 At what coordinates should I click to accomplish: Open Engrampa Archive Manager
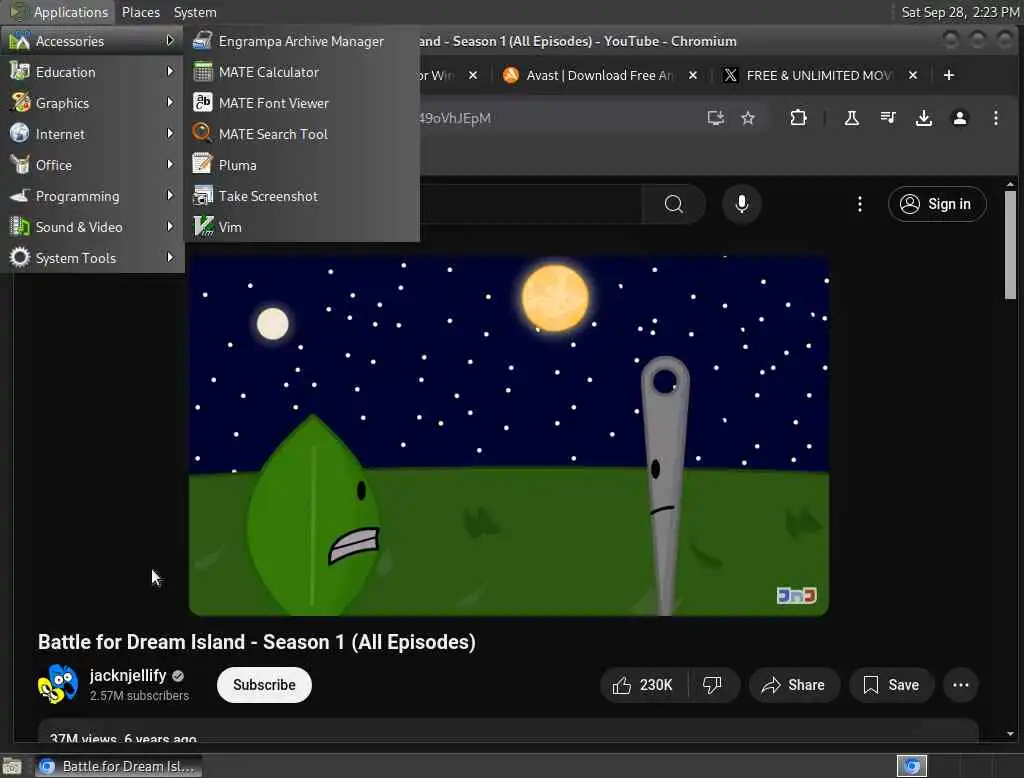click(301, 41)
